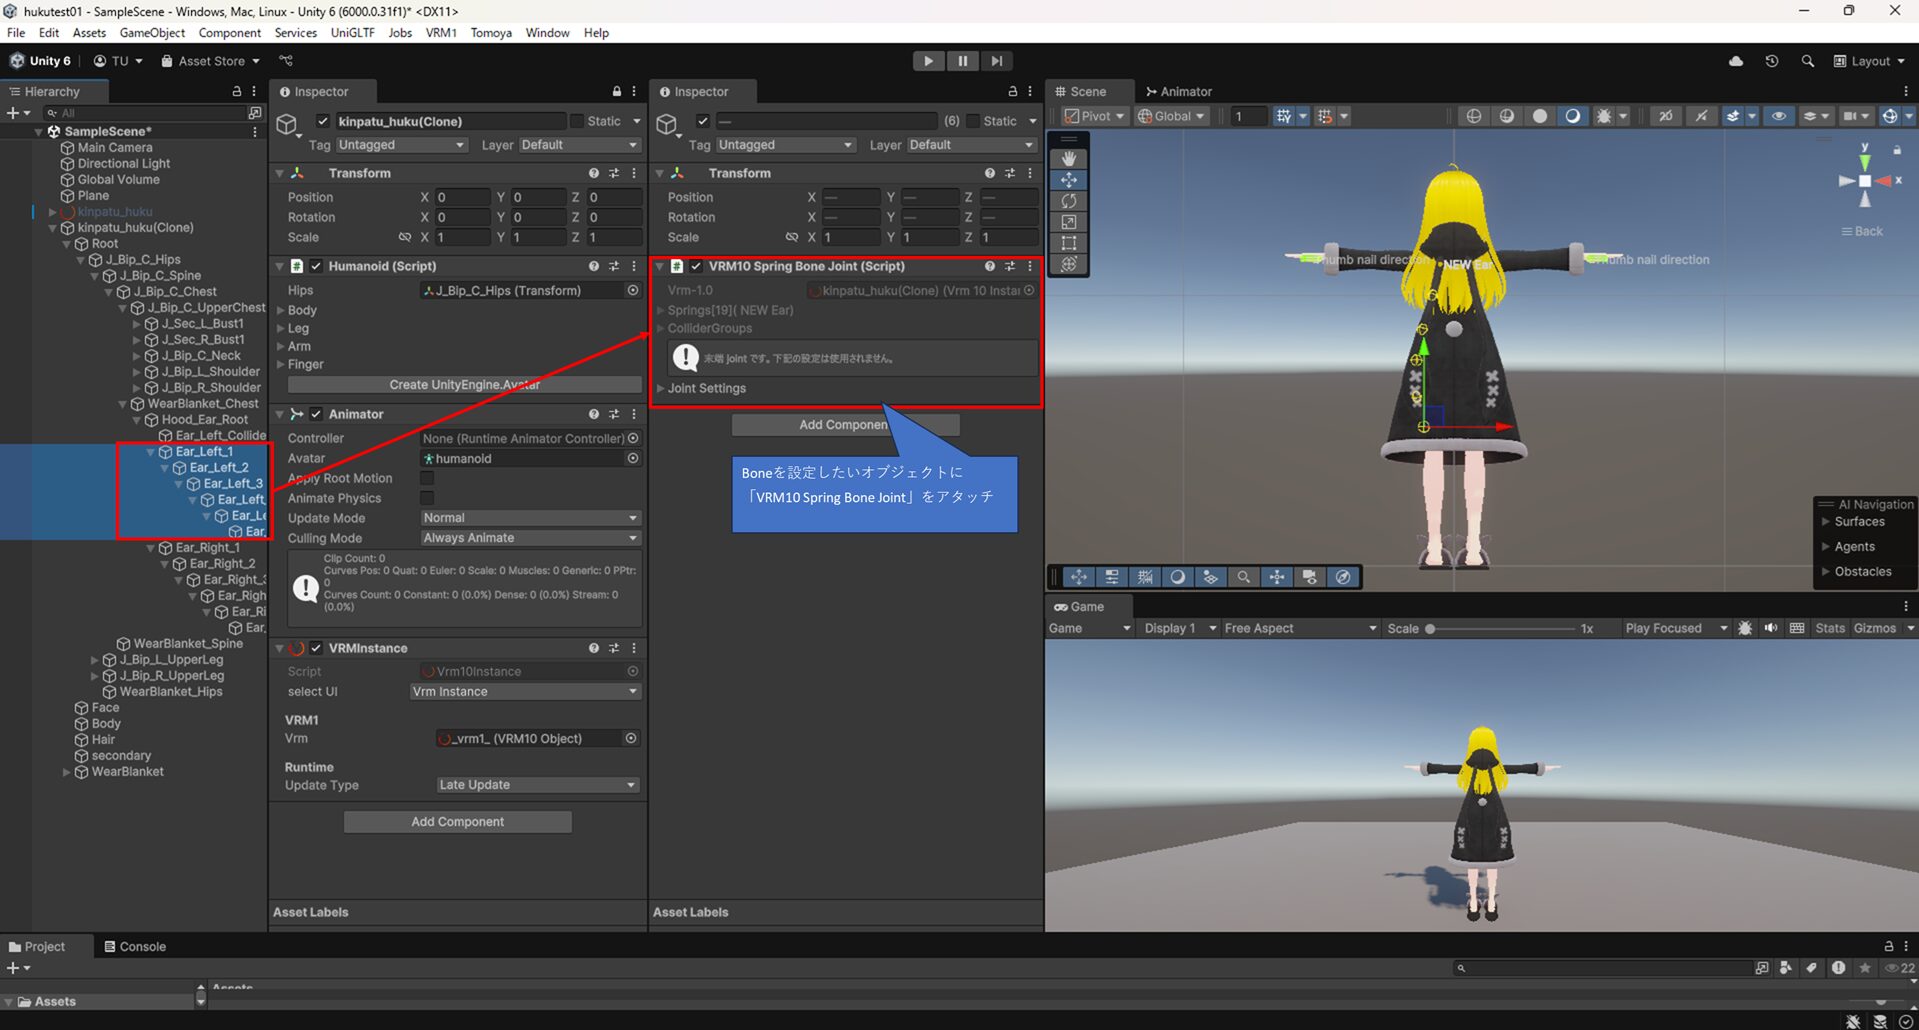The height and width of the screenshot is (1030, 1919).
Task: Switch to the Console tab
Action: 135,946
